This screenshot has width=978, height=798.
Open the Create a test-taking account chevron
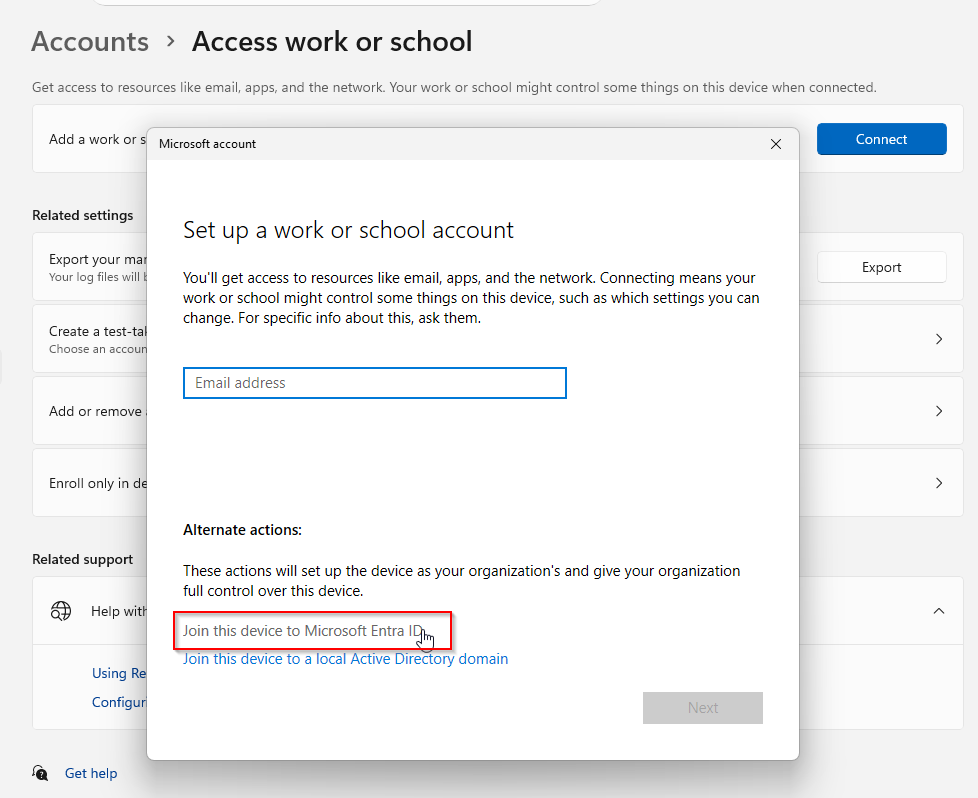939,339
